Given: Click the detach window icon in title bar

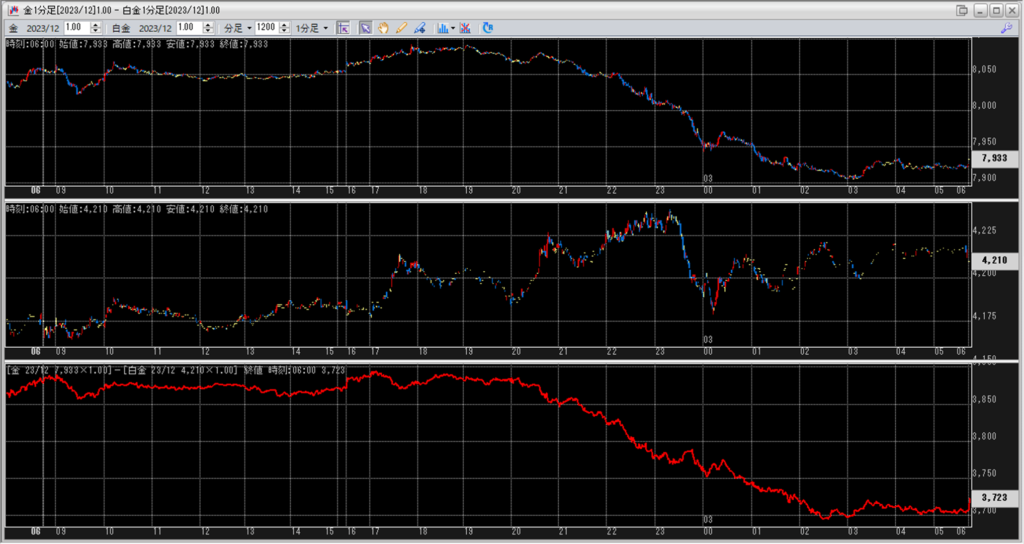Looking at the screenshot, I should [962, 10].
